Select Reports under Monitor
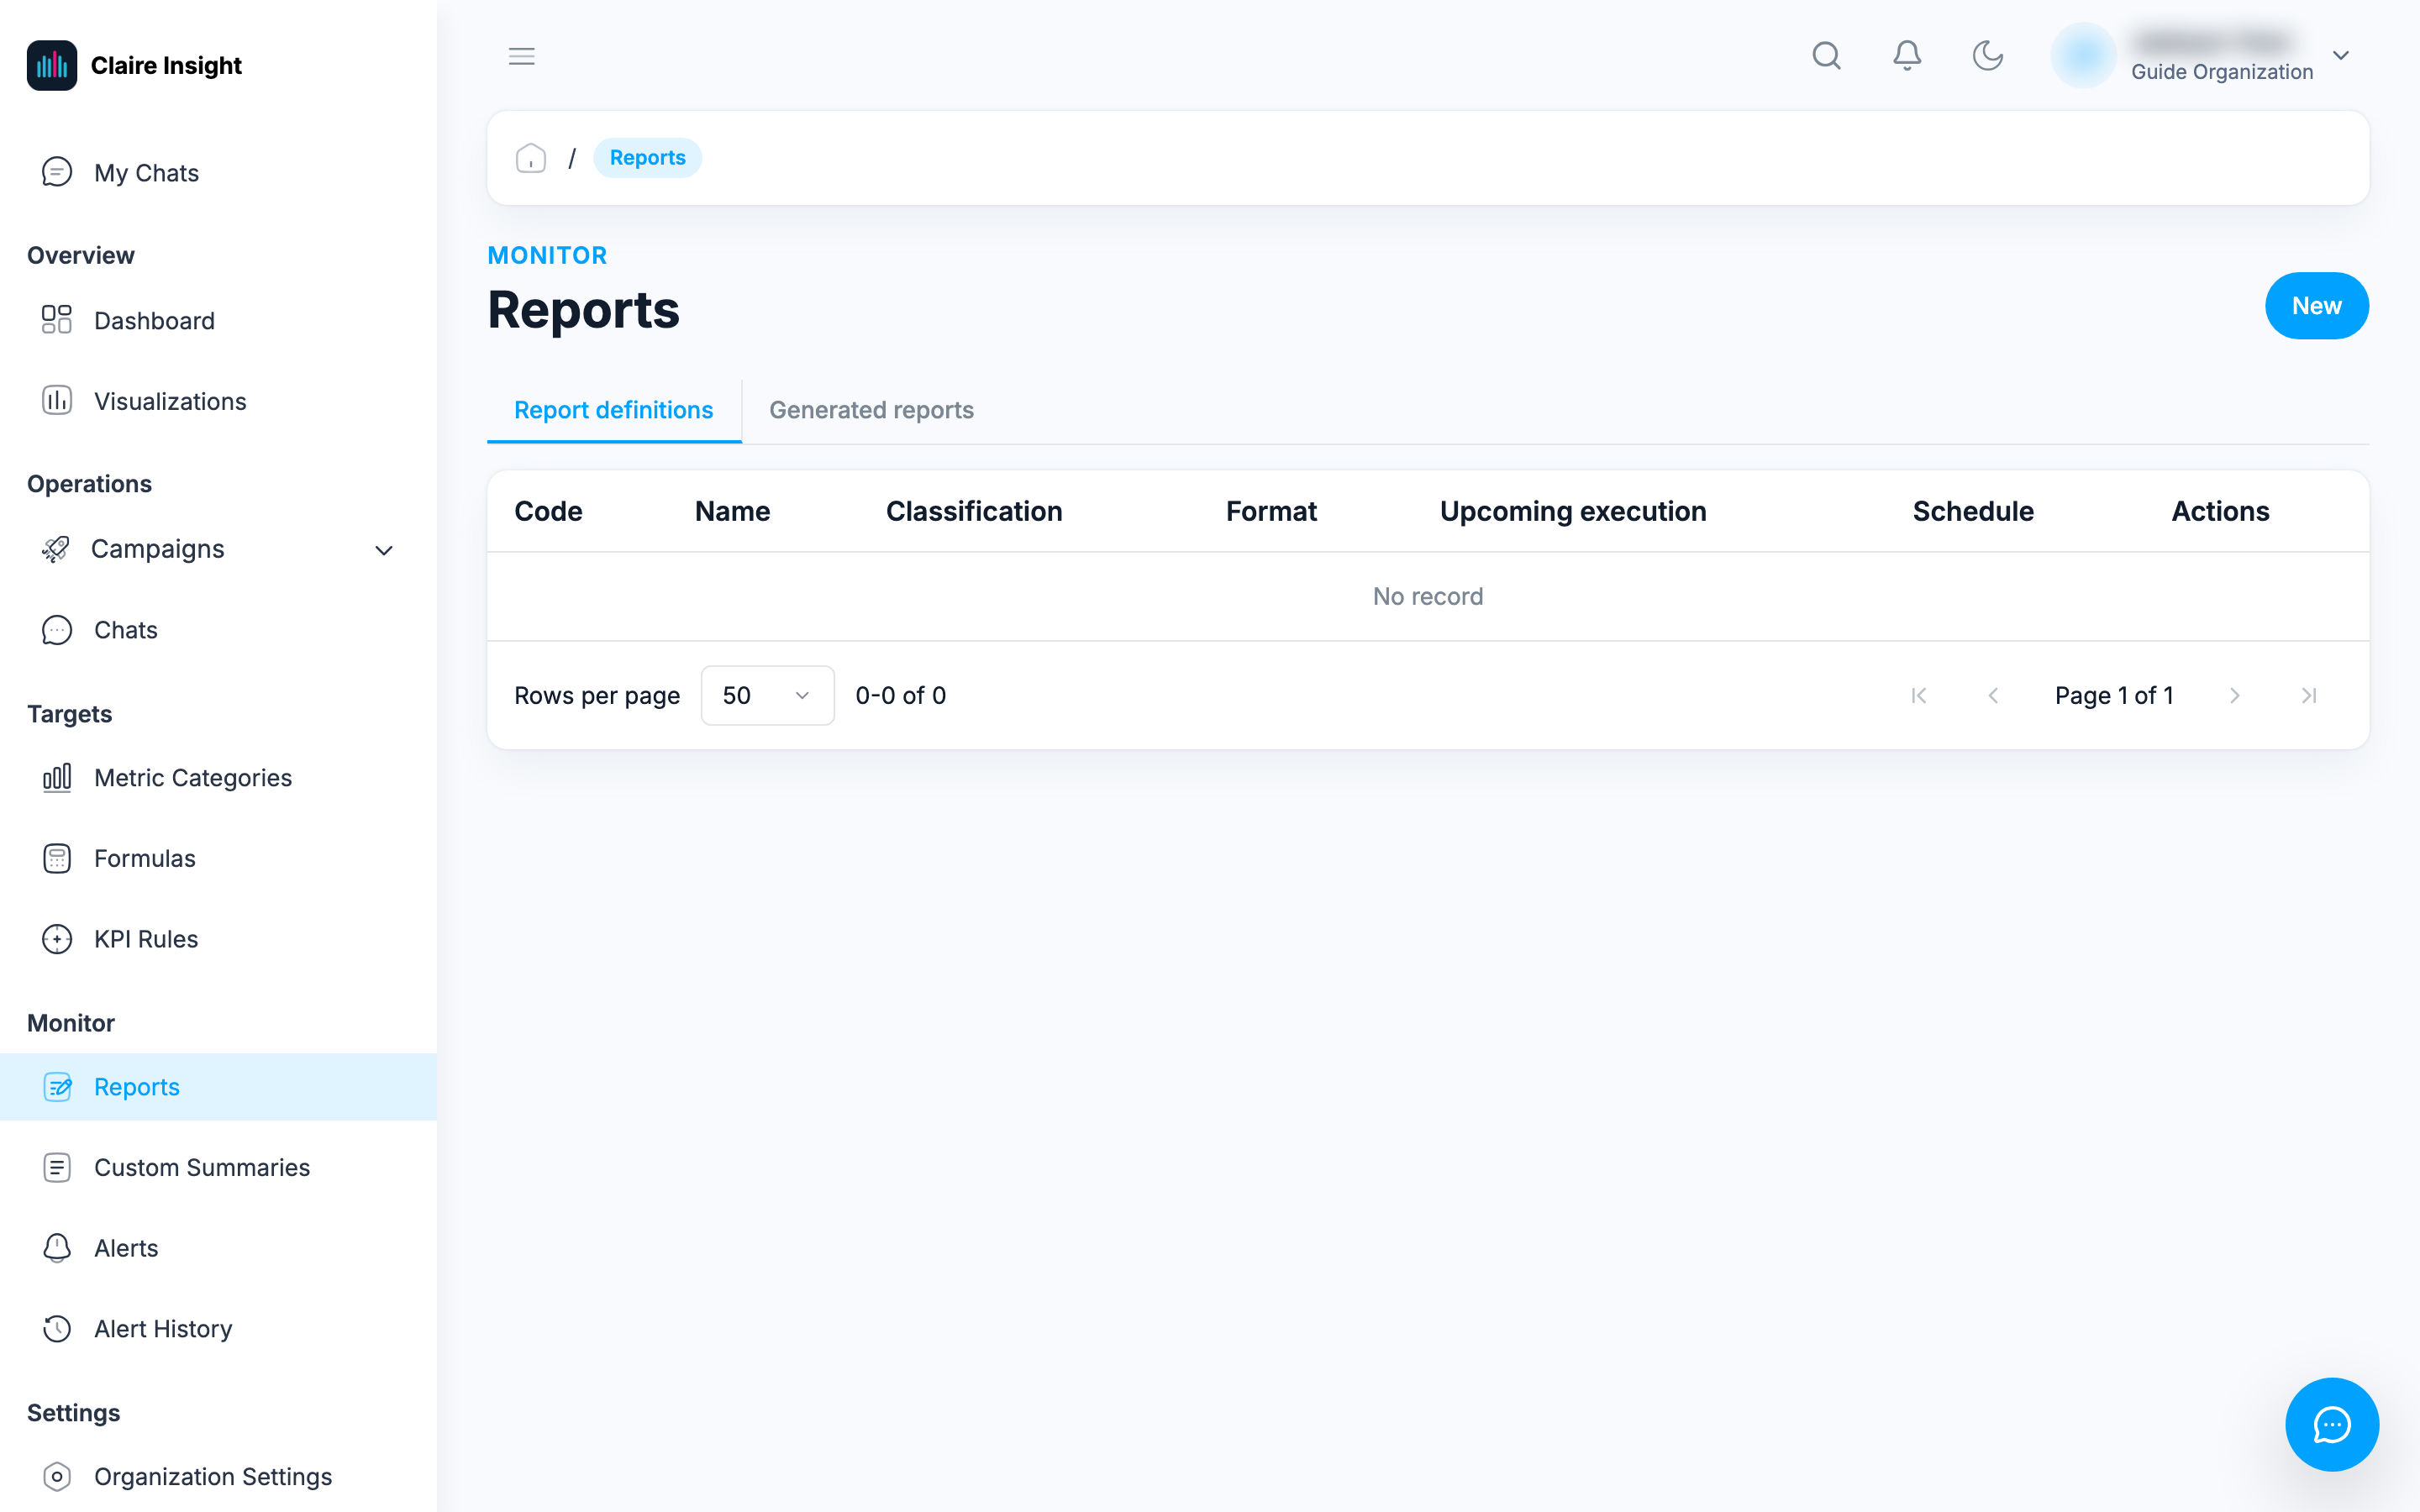Screen dimensions: 2420x1512 point(218,1087)
